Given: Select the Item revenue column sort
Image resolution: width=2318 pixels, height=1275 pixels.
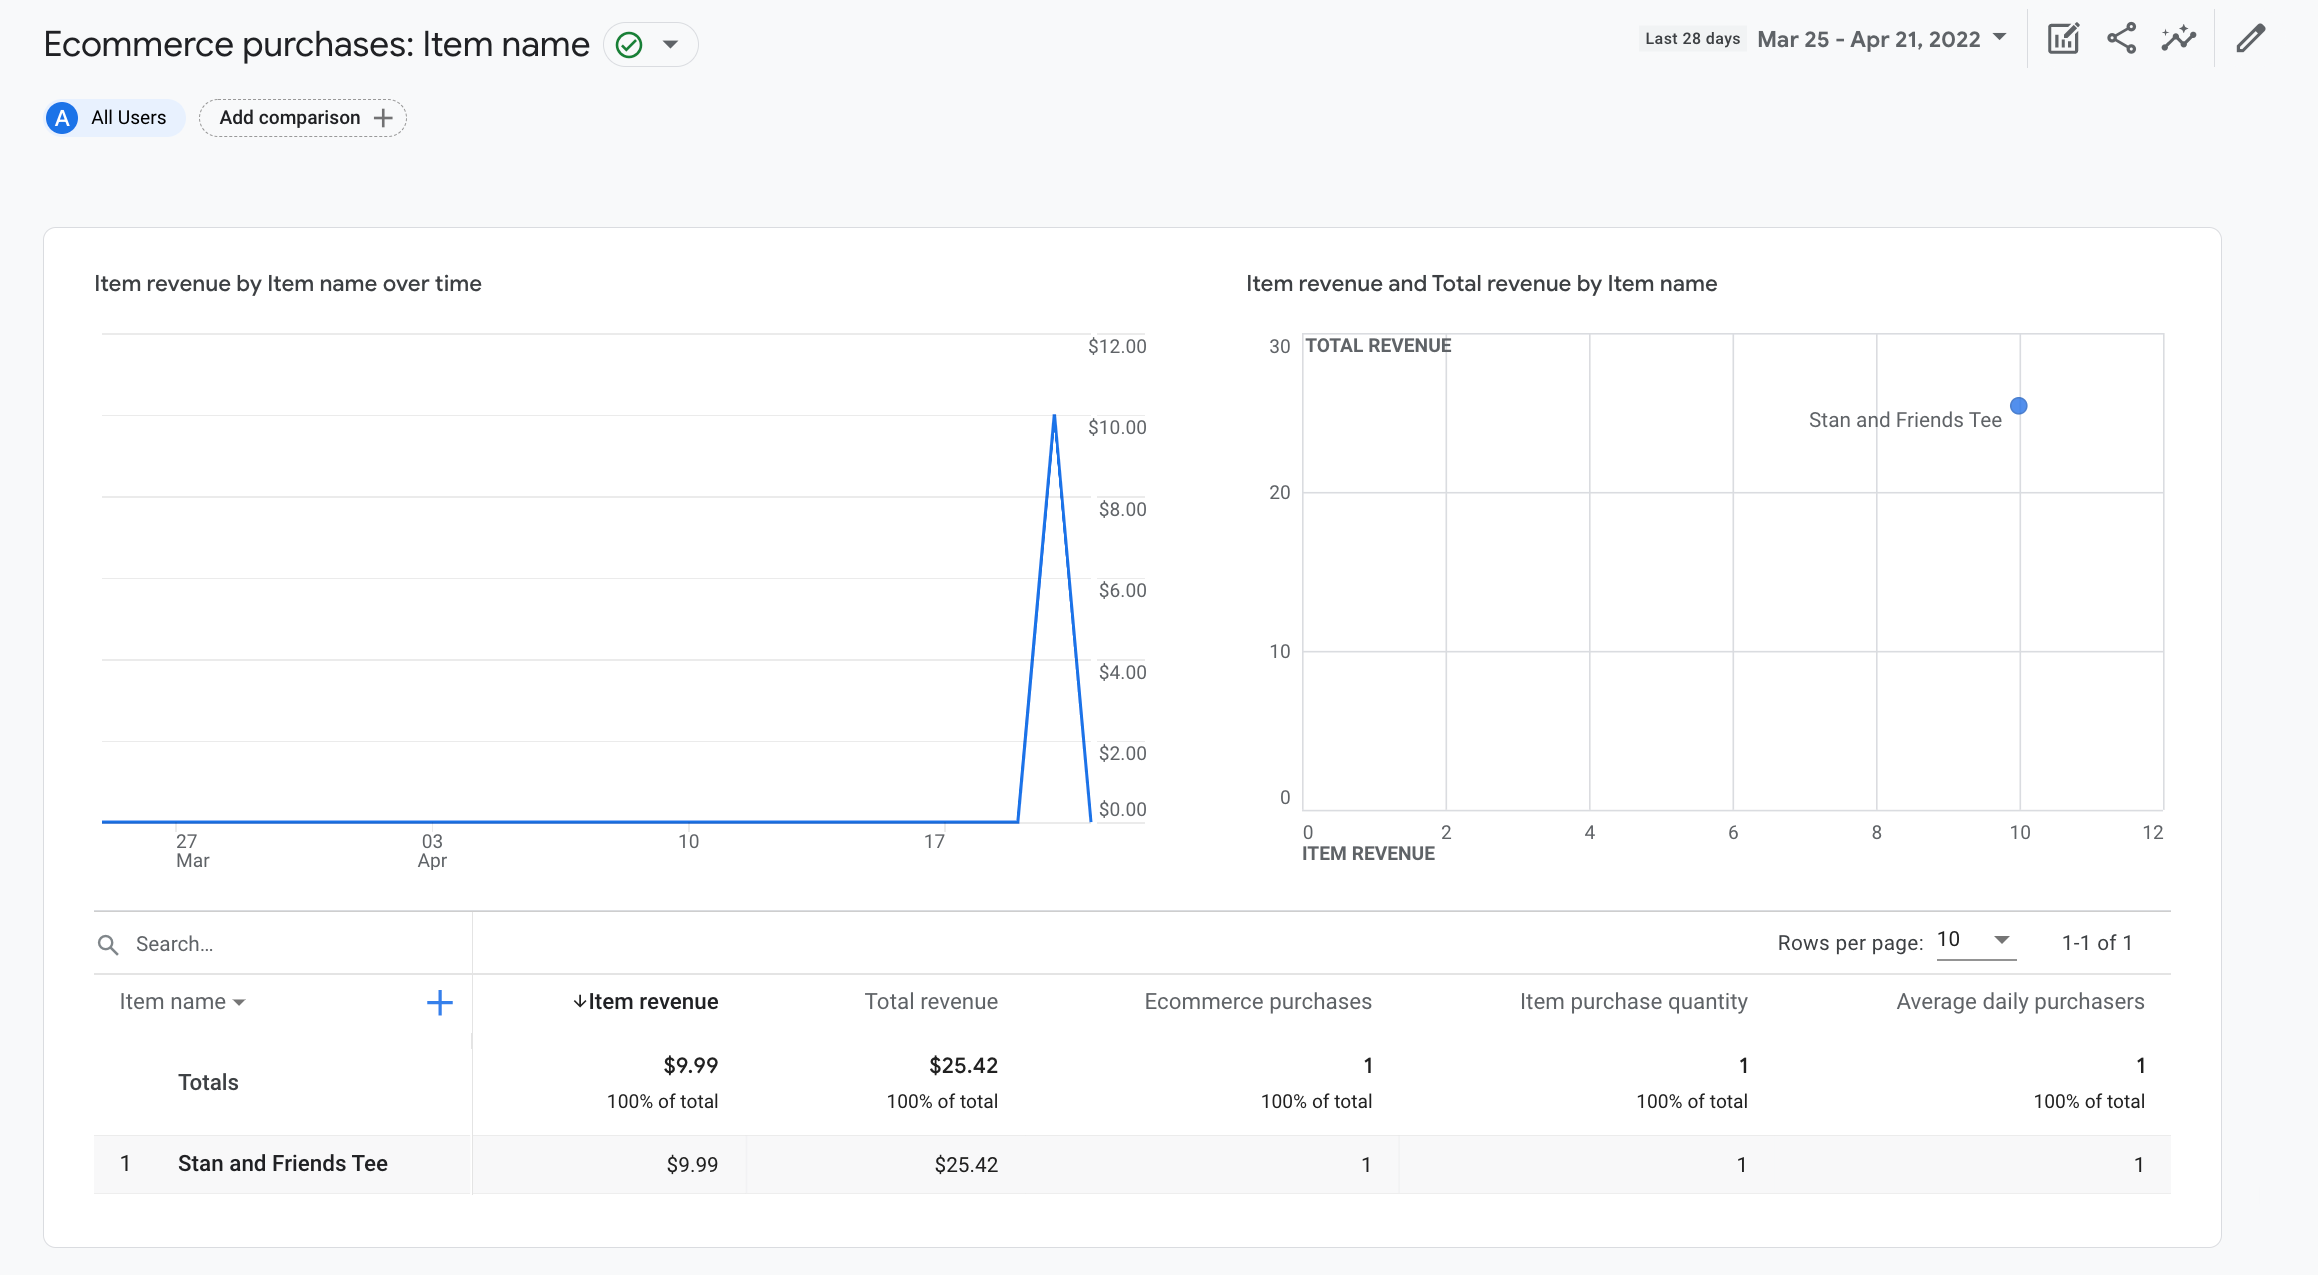Looking at the screenshot, I should pyautogui.click(x=645, y=1000).
